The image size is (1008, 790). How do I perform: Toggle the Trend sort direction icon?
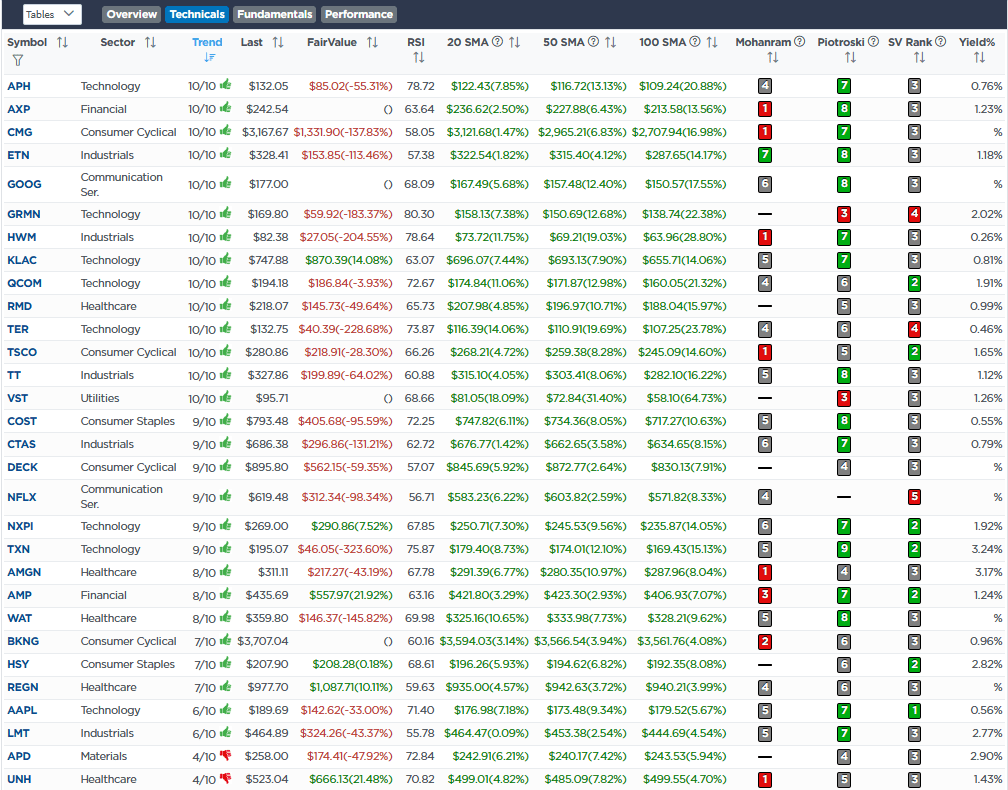tap(210, 58)
